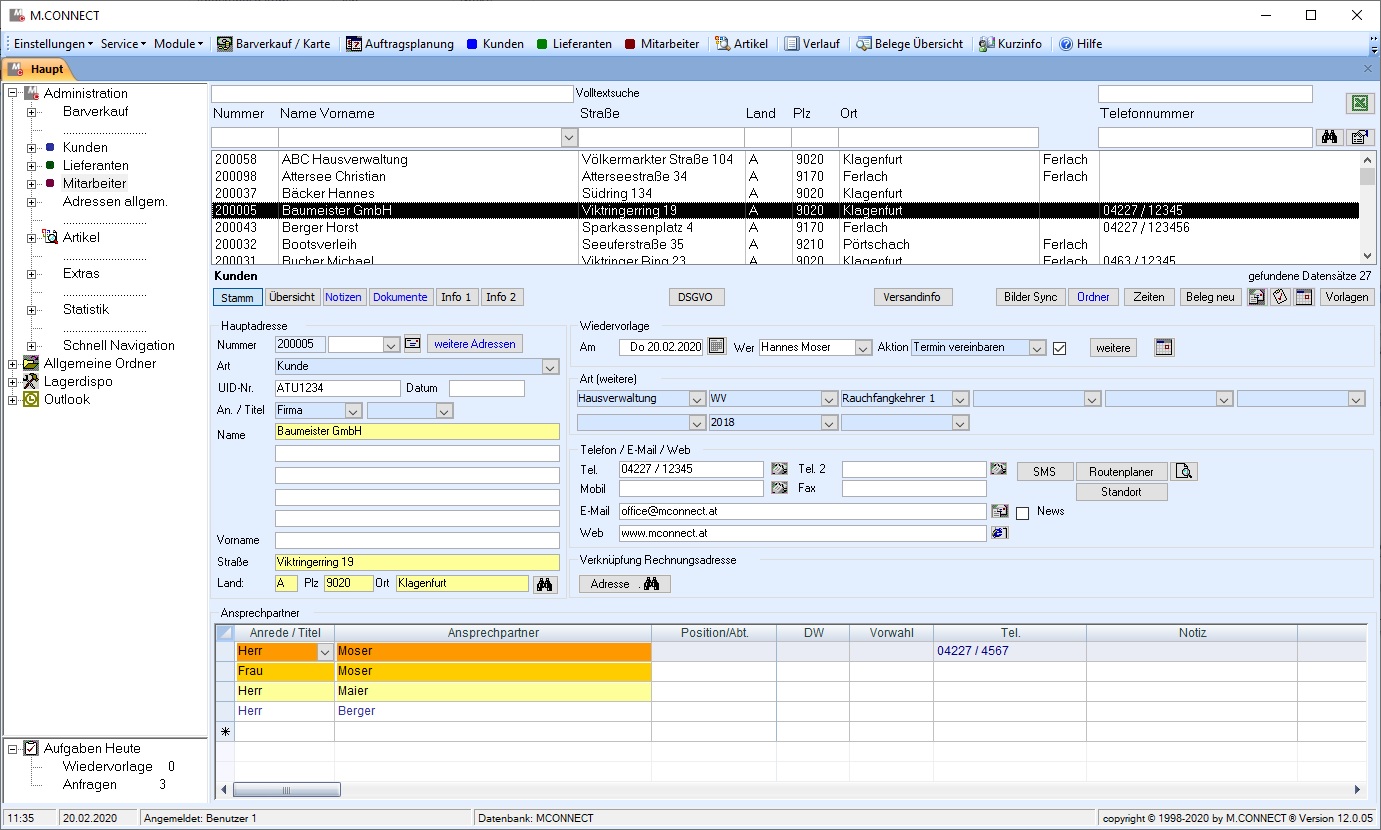Uncheck the checkbox next to Aktion dropdown
Screen dimensions: 1381x830
[x=1060, y=348]
